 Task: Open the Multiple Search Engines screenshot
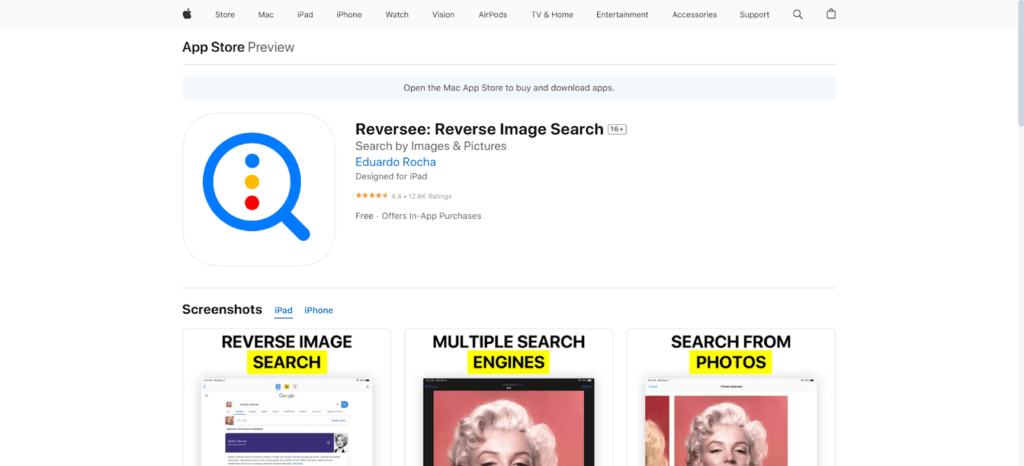pos(508,397)
